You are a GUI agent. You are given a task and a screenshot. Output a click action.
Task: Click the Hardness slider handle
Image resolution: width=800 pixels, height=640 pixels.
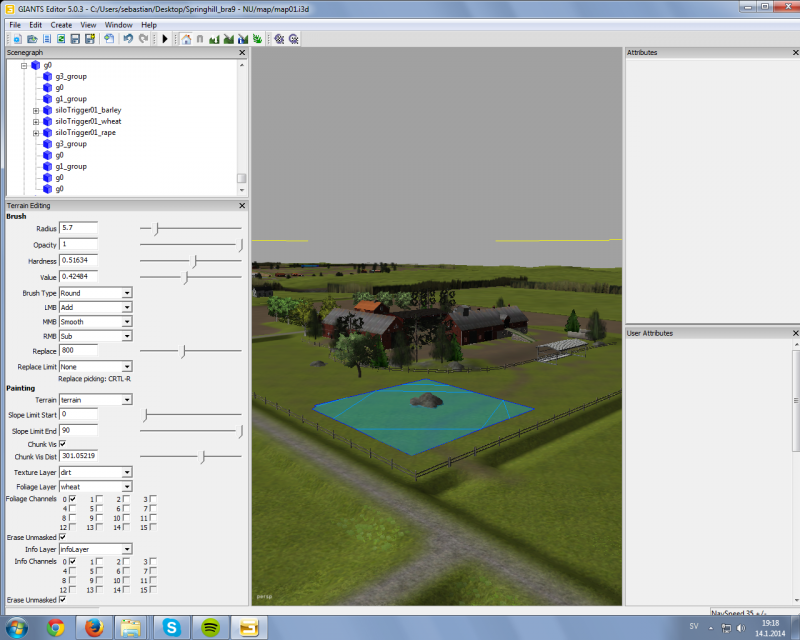(194, 261)
